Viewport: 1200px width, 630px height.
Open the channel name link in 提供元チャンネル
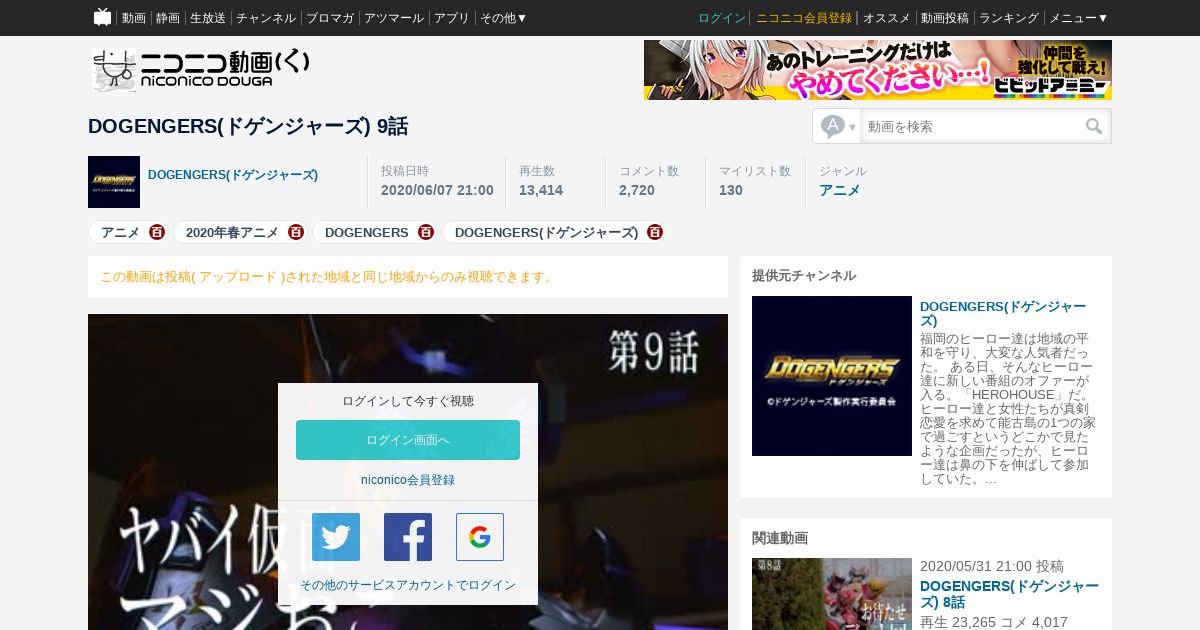click(1003, 313)
